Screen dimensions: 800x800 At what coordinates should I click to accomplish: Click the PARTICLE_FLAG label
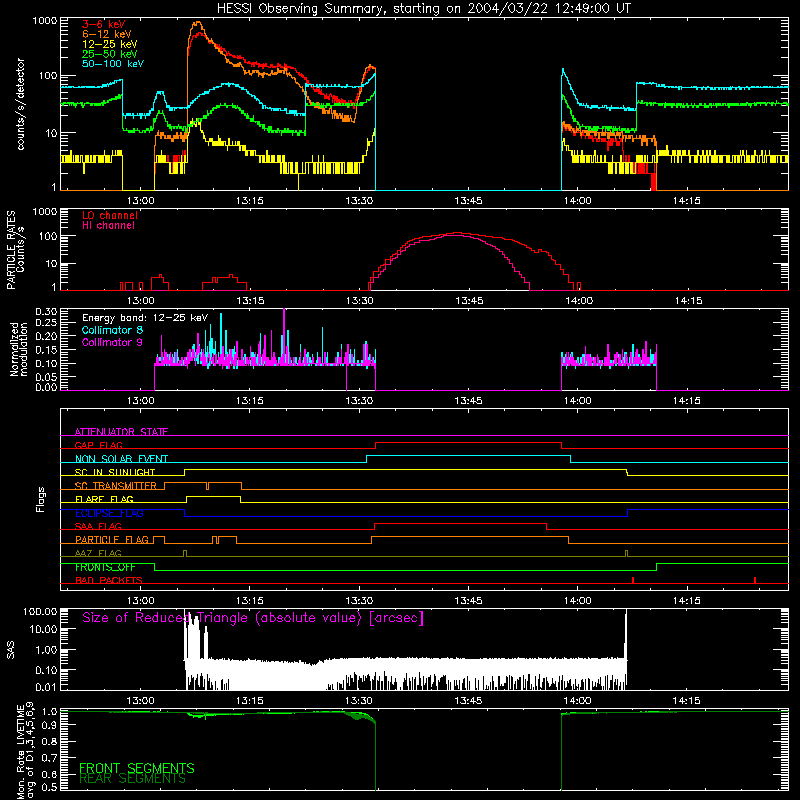click(x=112, y=540)
